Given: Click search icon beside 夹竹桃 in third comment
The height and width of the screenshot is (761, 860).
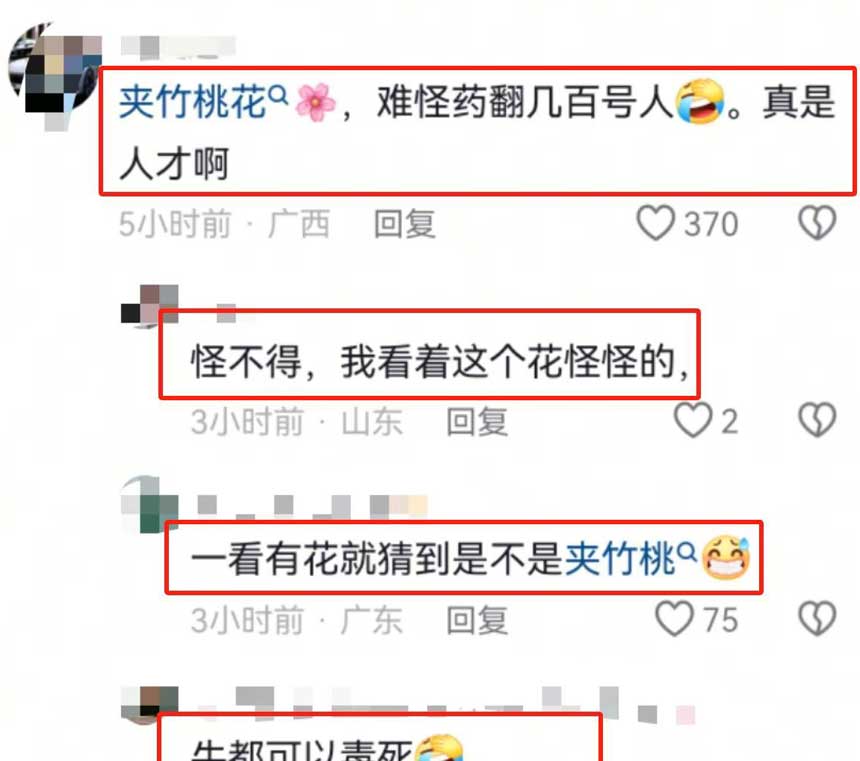Looking at the screenshot, I should (x=687, y=551).
